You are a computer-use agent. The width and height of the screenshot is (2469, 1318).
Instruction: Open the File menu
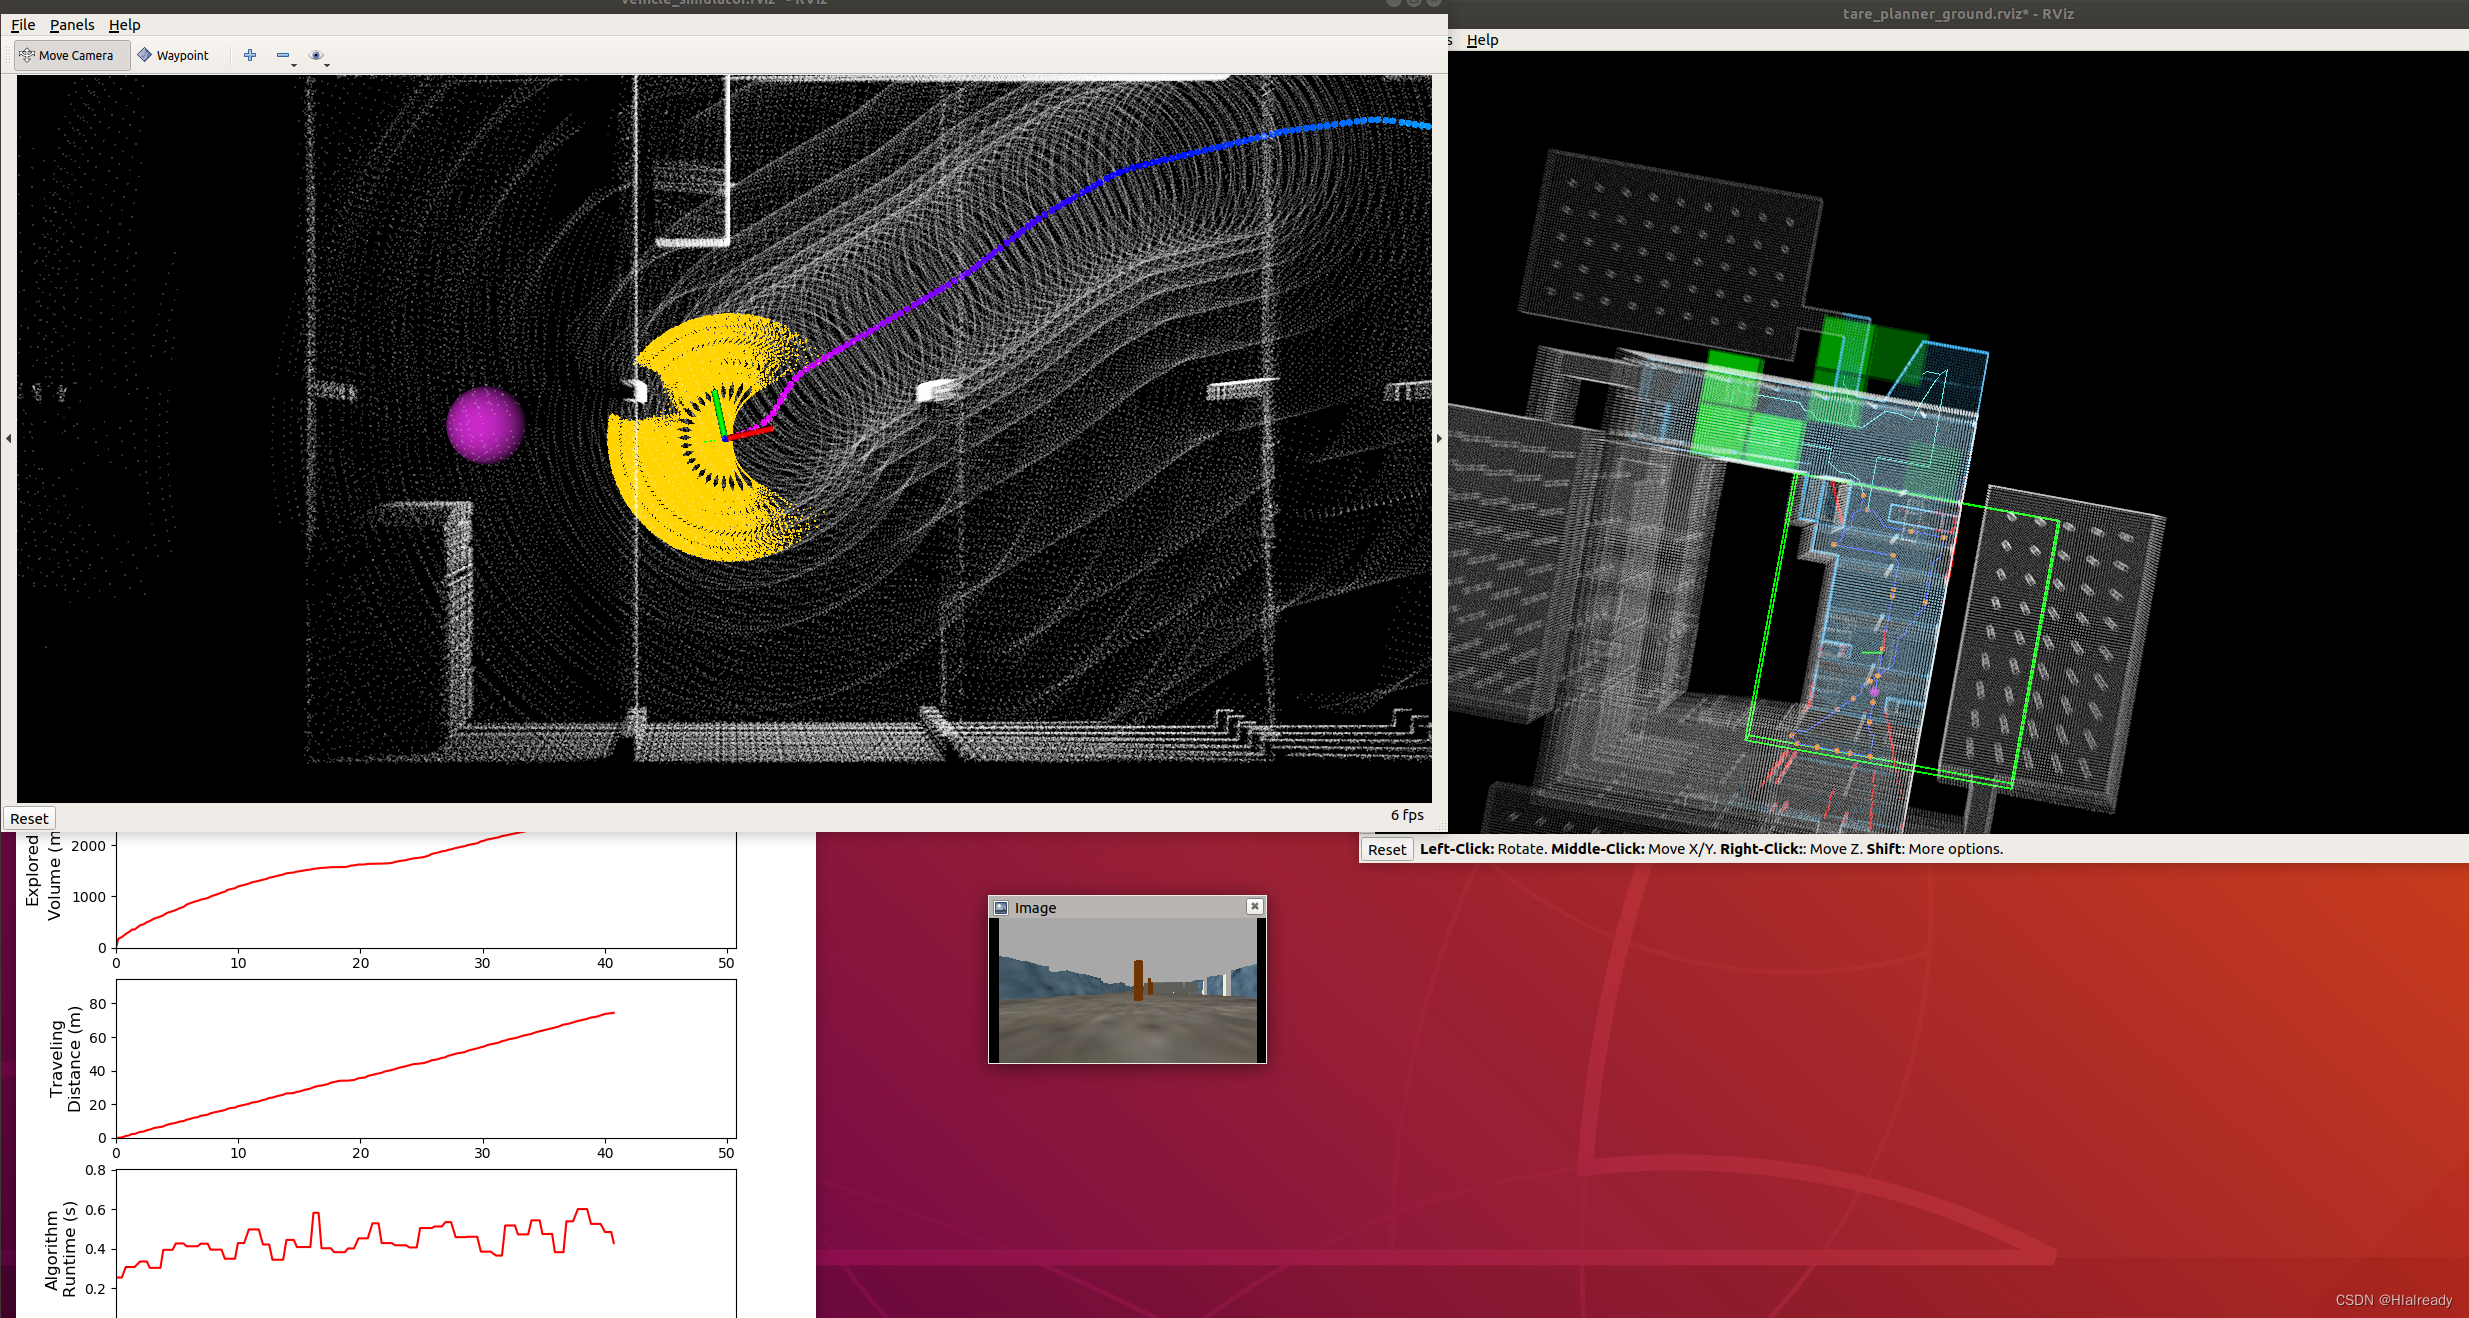(22, 25)
